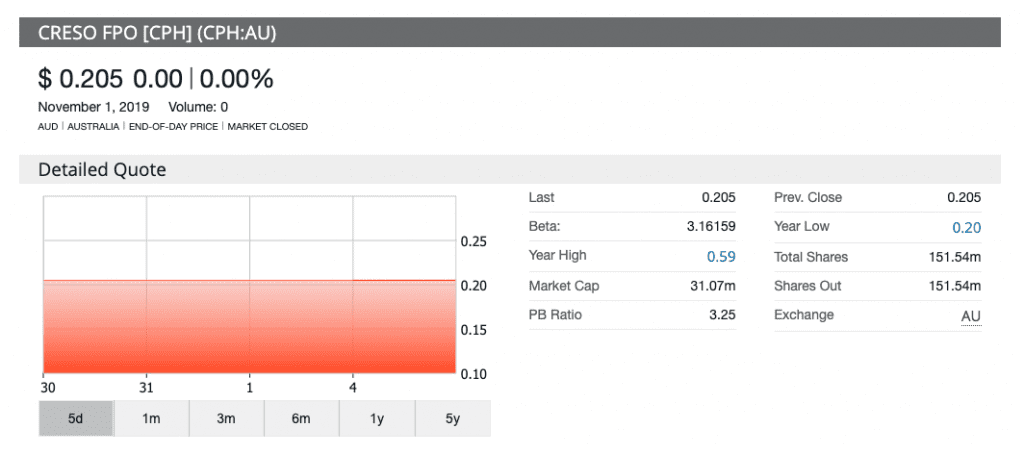Show the 6m price history
The width and height of the screenshot is (1024, 453).
point(301,419)
